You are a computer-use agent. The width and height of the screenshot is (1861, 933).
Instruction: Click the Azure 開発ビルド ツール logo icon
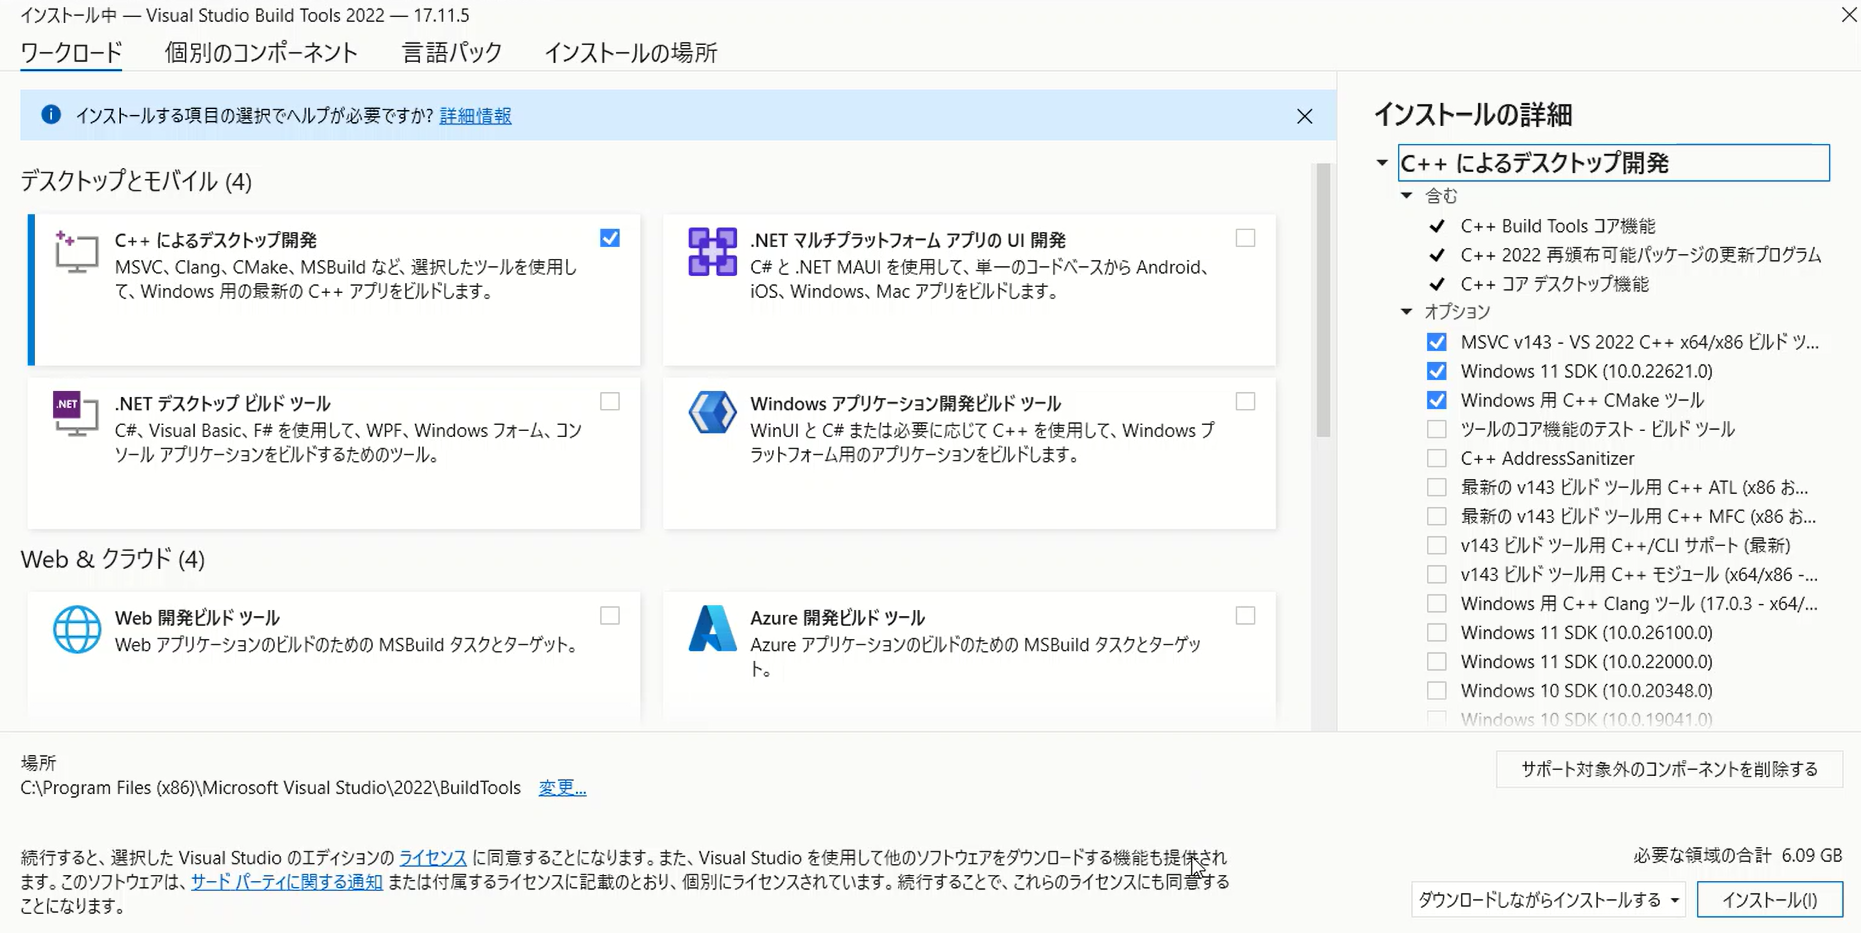click(712, 629)
